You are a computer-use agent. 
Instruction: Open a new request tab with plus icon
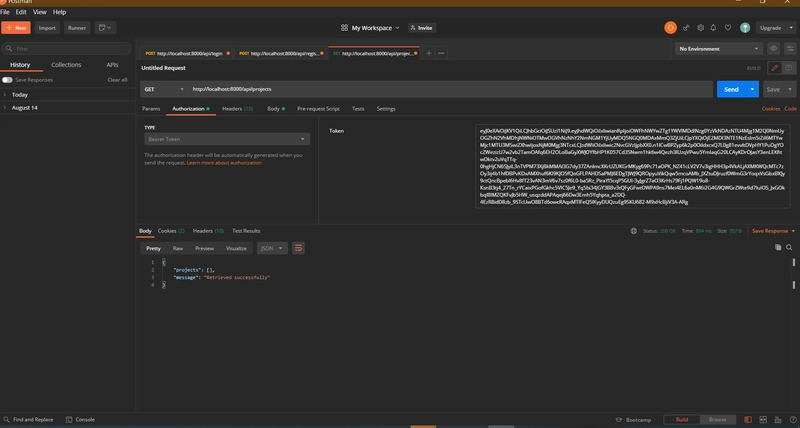click(429, 53)
